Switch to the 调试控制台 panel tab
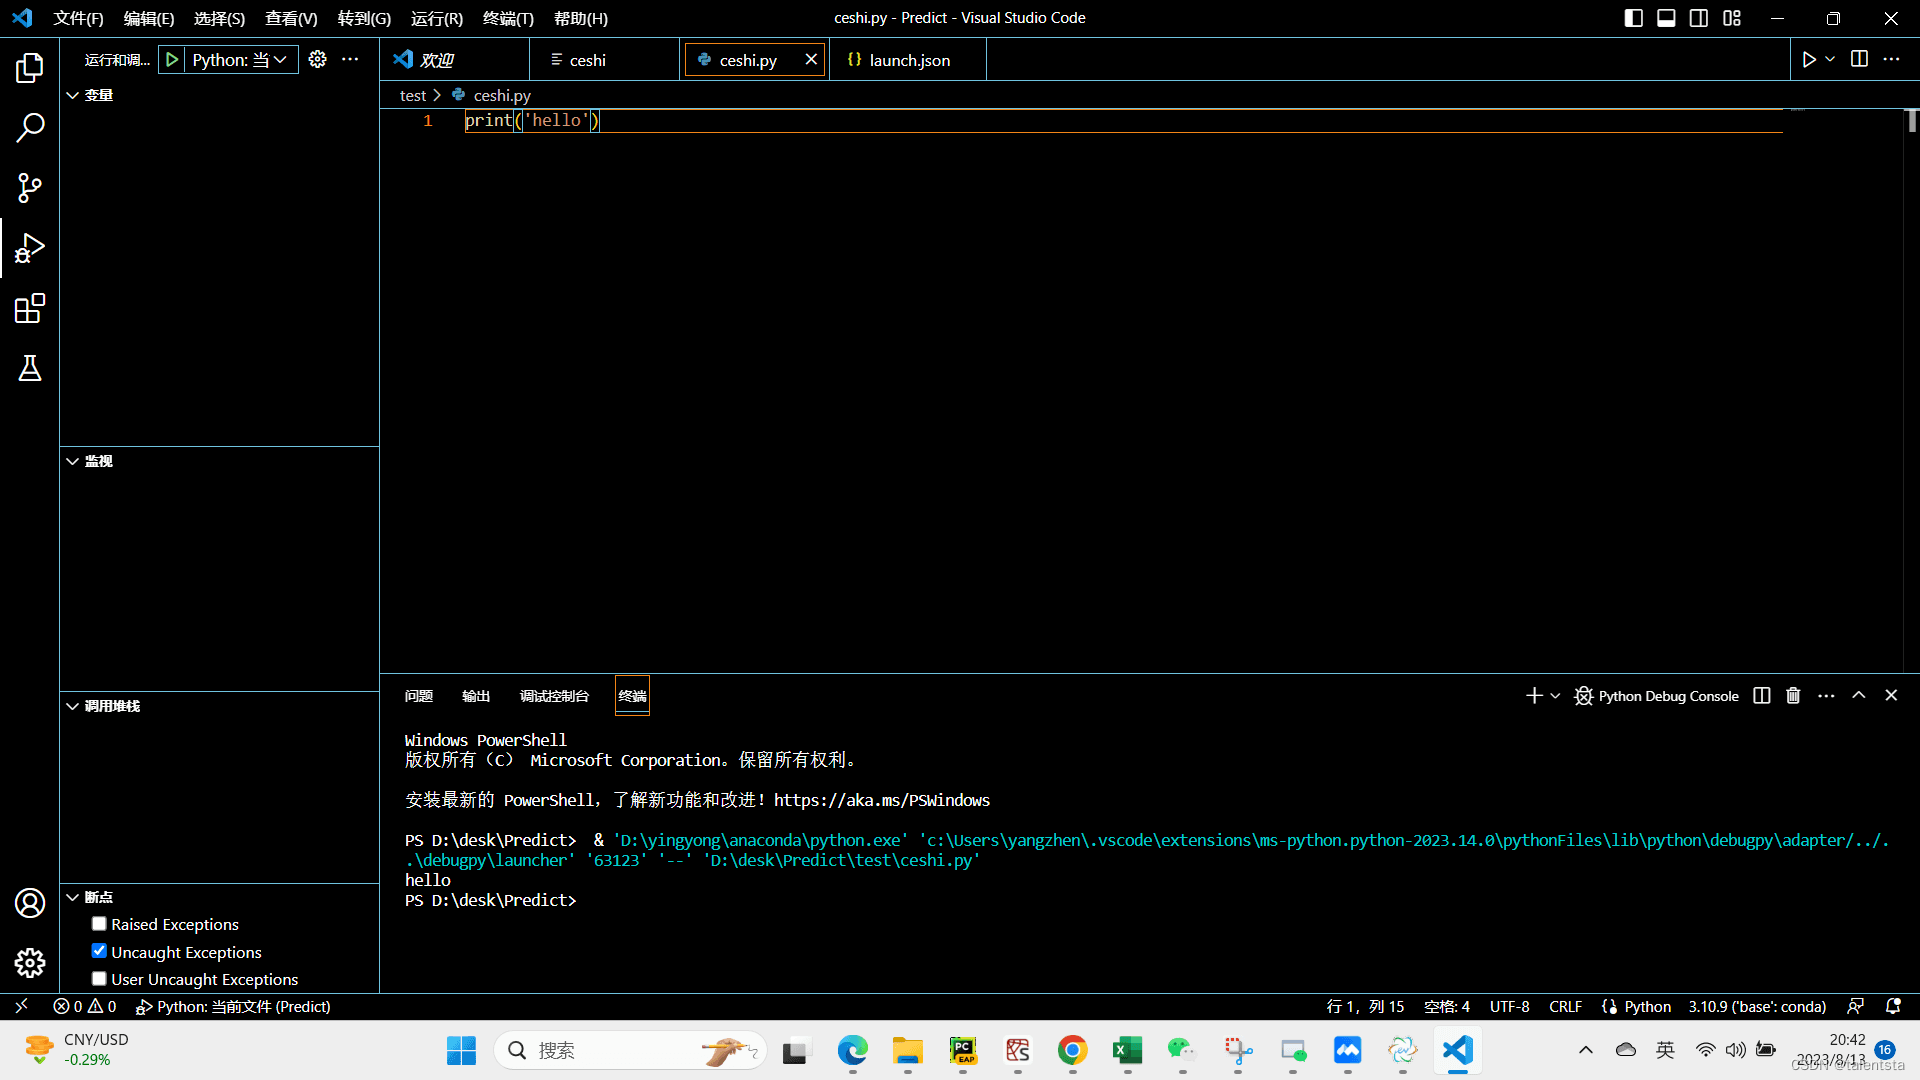The height and width of the screenshot is (1080, 1920). pos(554,696)
